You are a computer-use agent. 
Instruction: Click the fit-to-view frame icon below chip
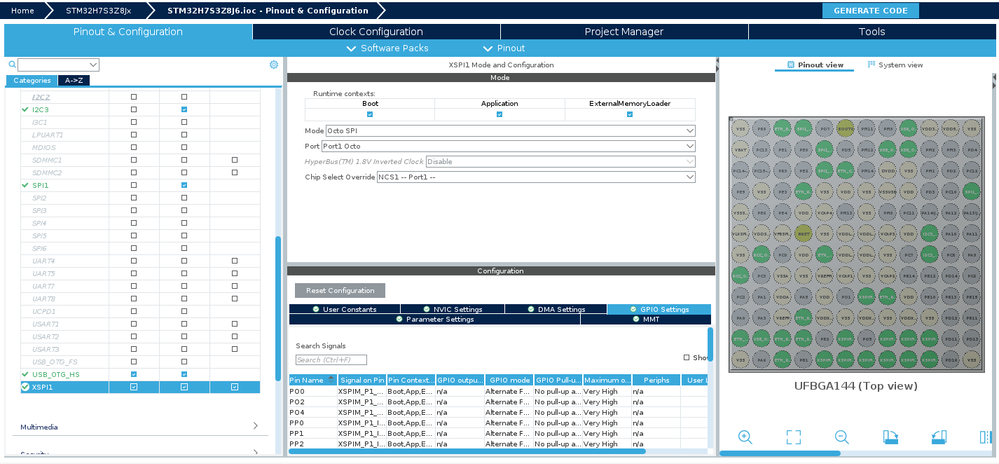(x=793, y=437)
